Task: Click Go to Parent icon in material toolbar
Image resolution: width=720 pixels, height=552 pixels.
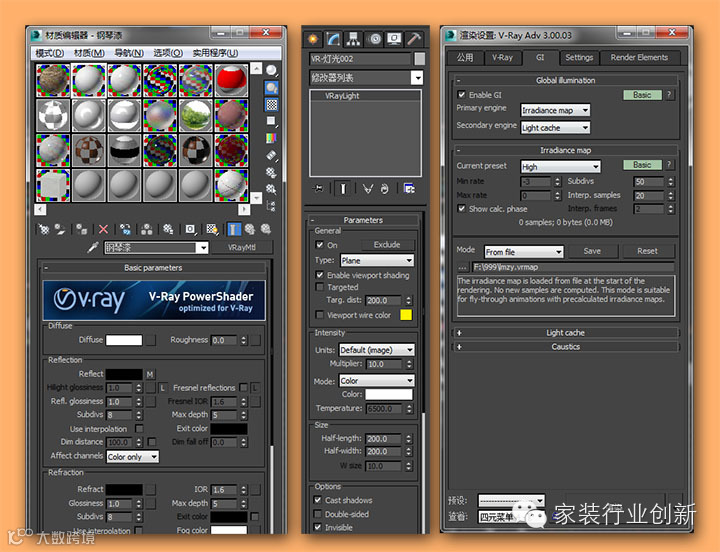Action: coord(250,229)
